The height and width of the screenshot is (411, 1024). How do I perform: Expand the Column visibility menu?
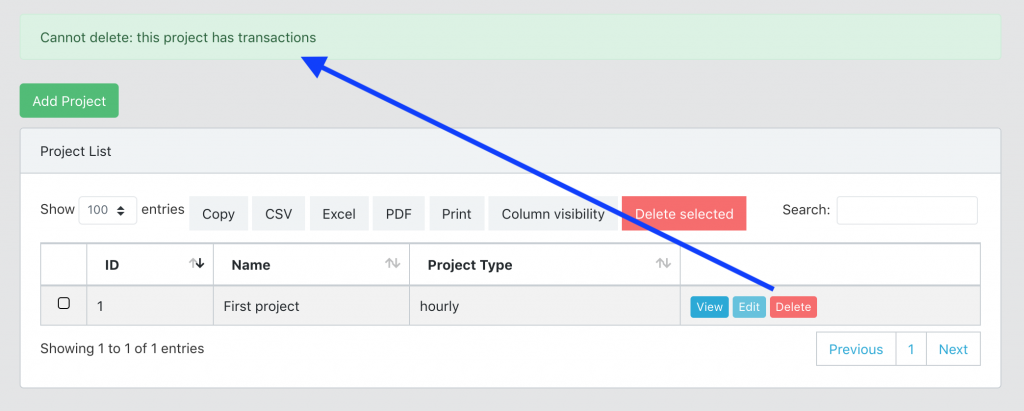(553, 214)
